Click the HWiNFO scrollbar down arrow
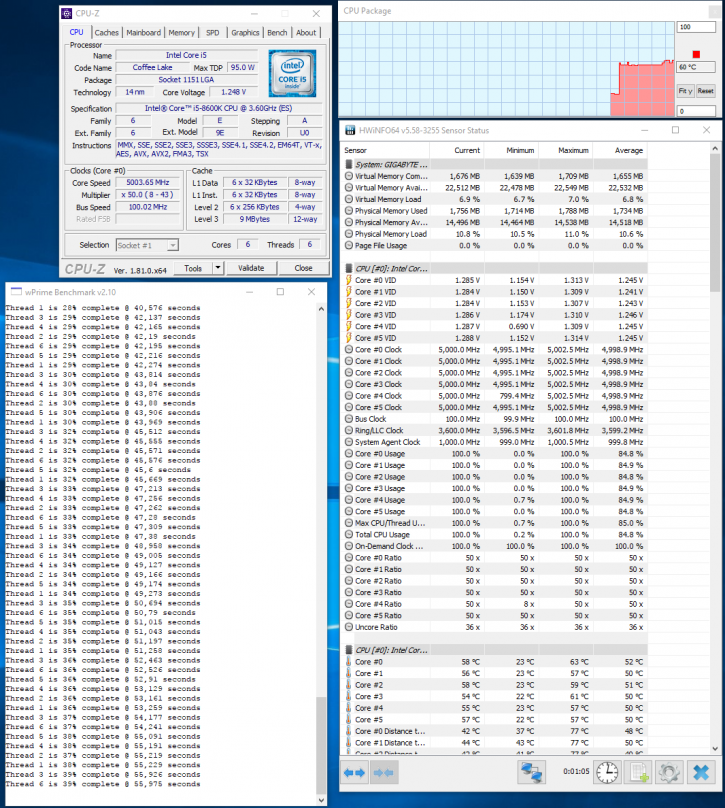This screenshot has height=808, width=725. click(715, 748)
